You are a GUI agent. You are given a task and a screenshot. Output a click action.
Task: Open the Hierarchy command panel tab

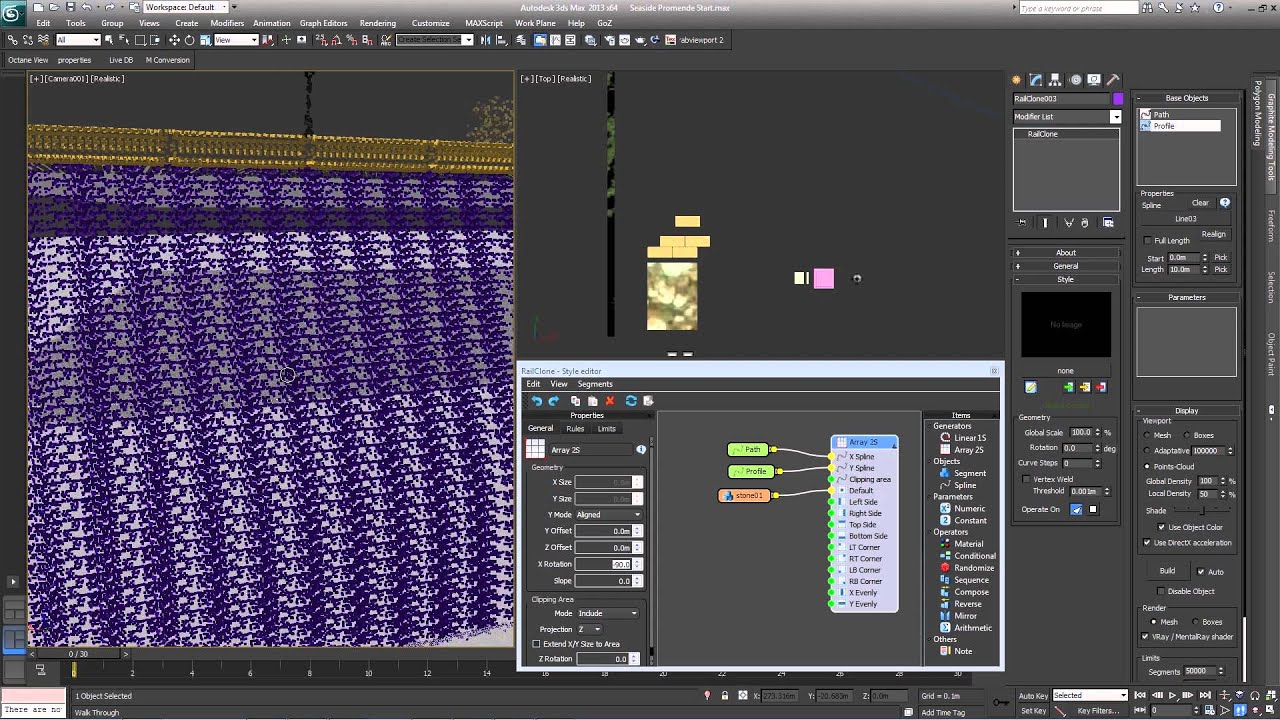[1056, 80]
